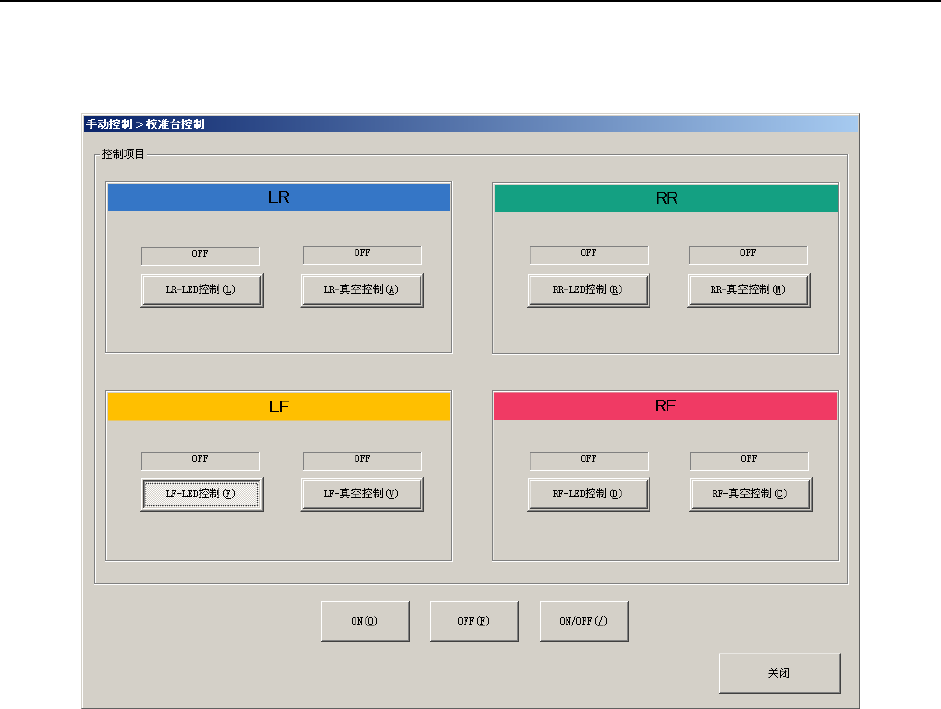Click the LR-LED控制 button
The image size is (941, 709).
(x=202, y=291)
